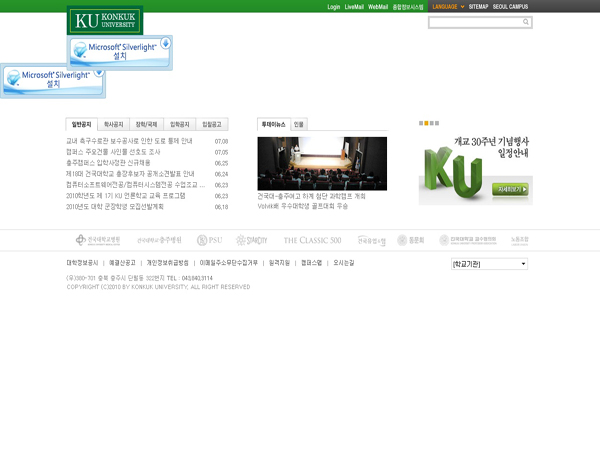Screen dimensions: 600x450
Task: Switch to the 인물 tab
Action: pyautogui.click(x=299, y=124)
